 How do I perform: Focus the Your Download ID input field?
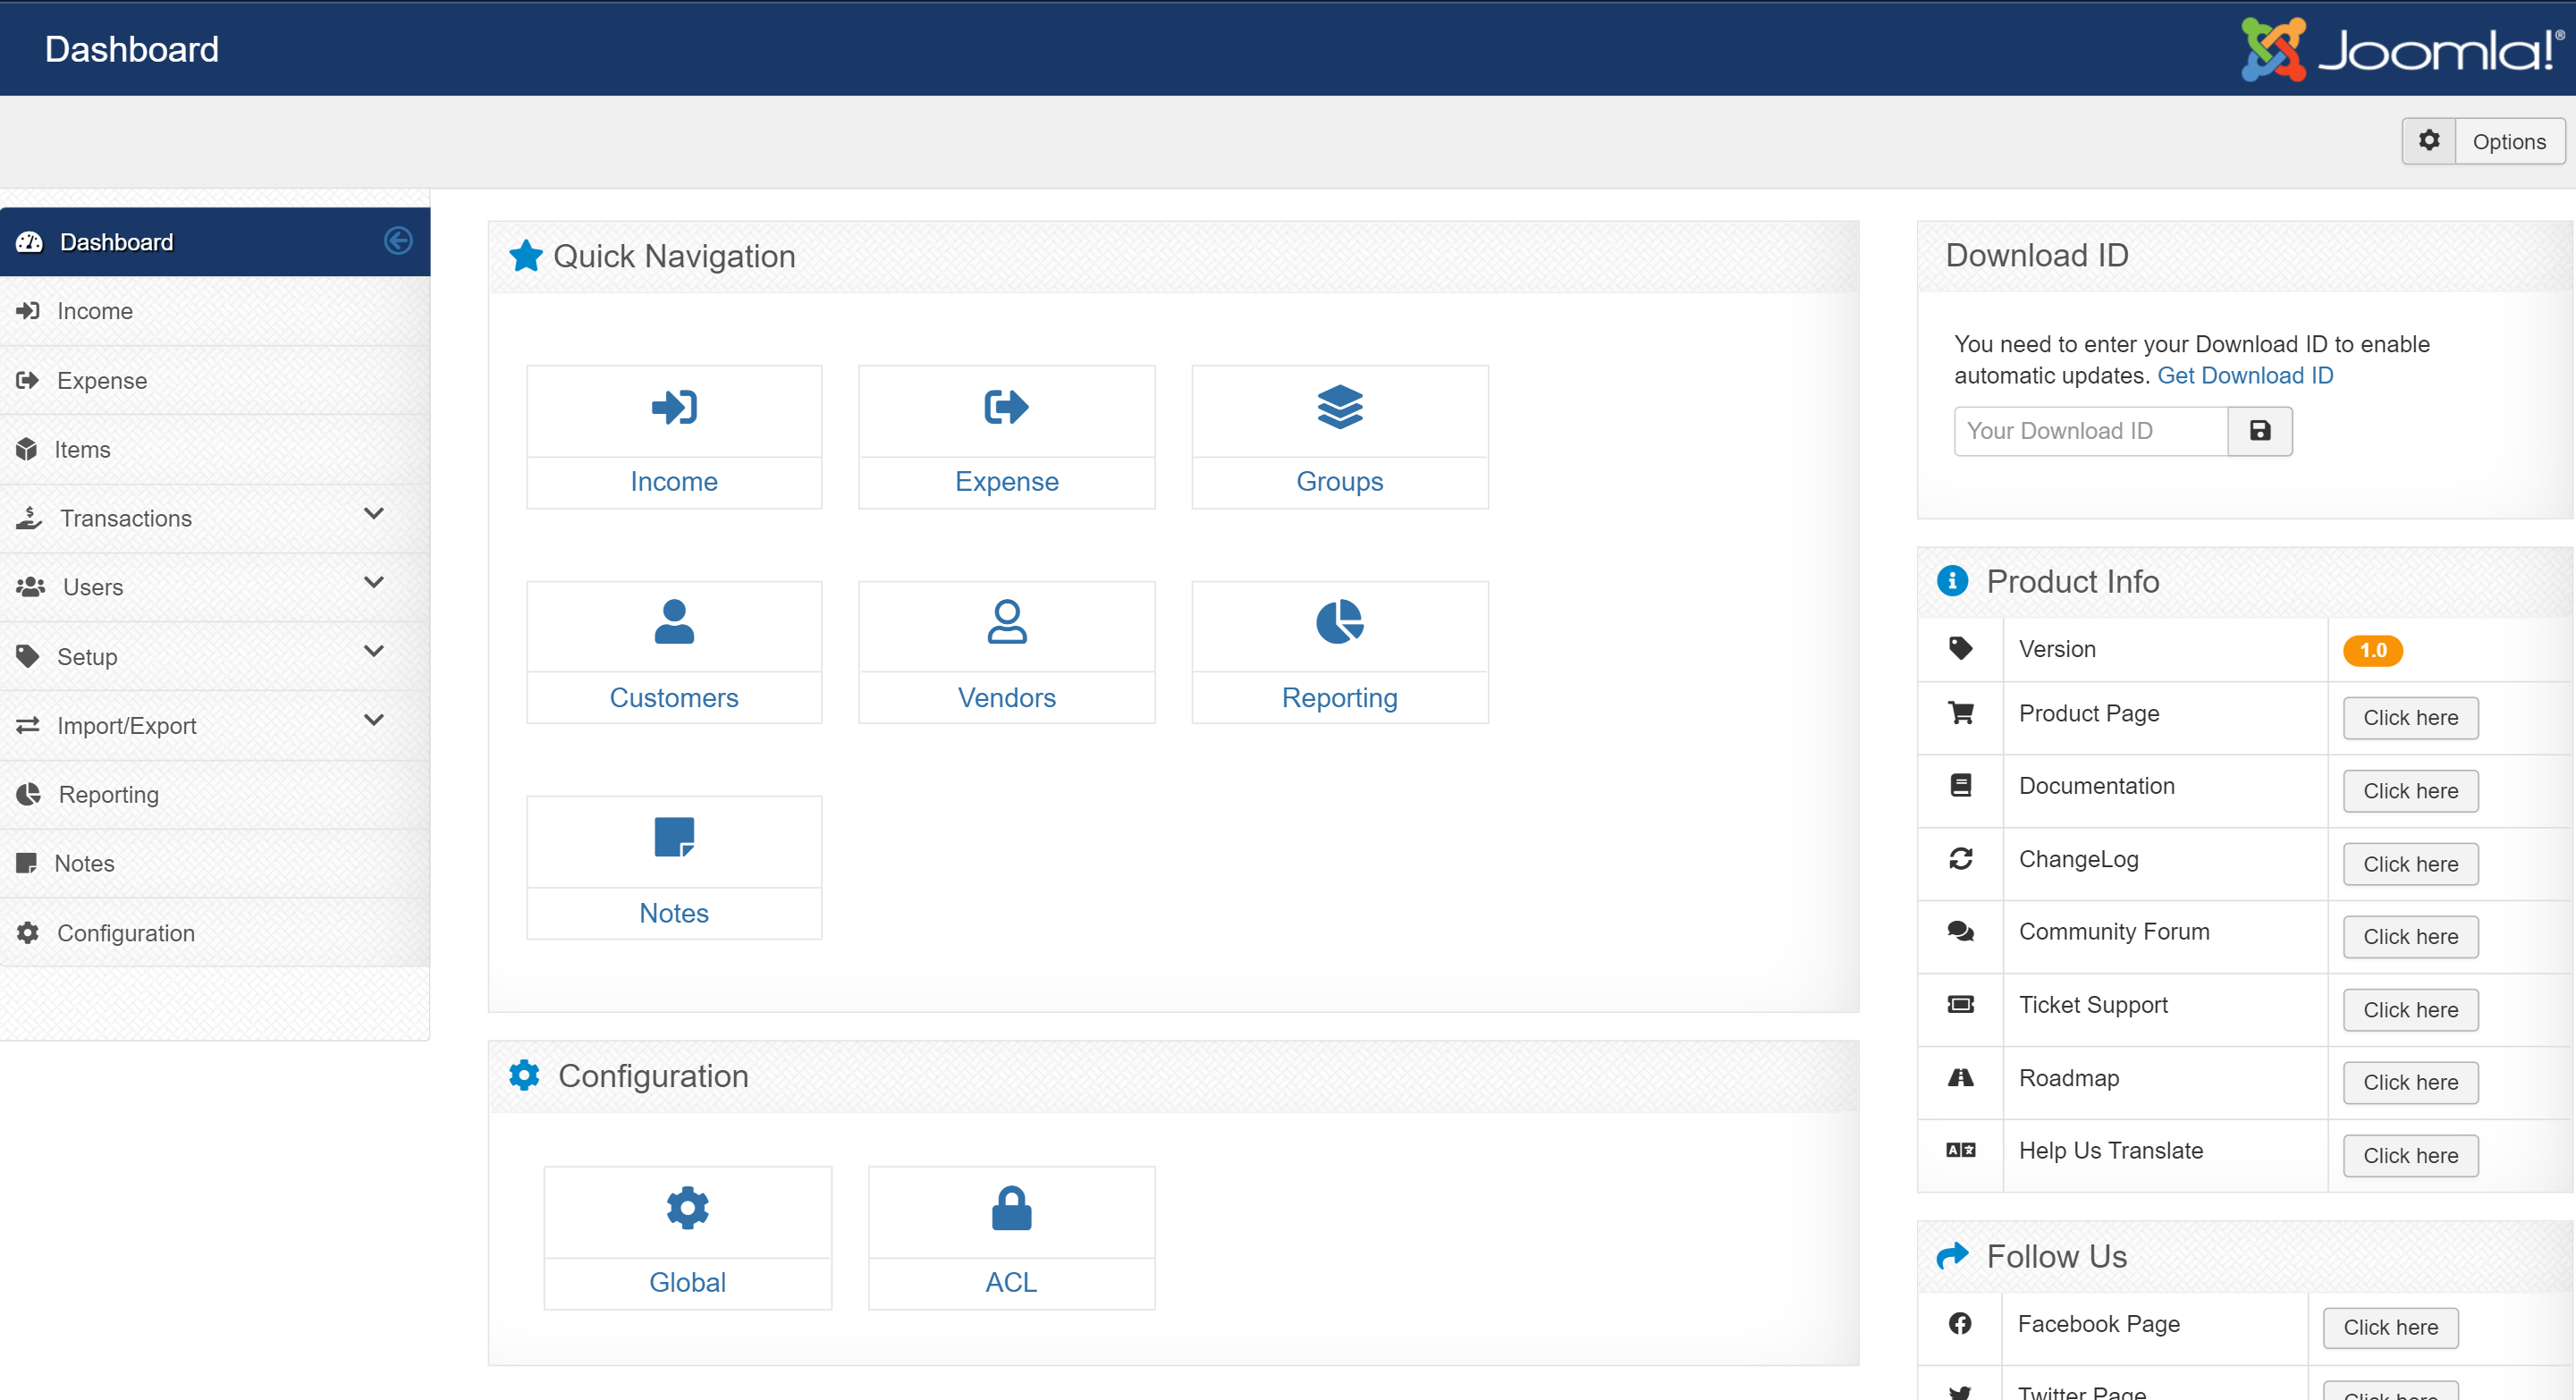2091,431
